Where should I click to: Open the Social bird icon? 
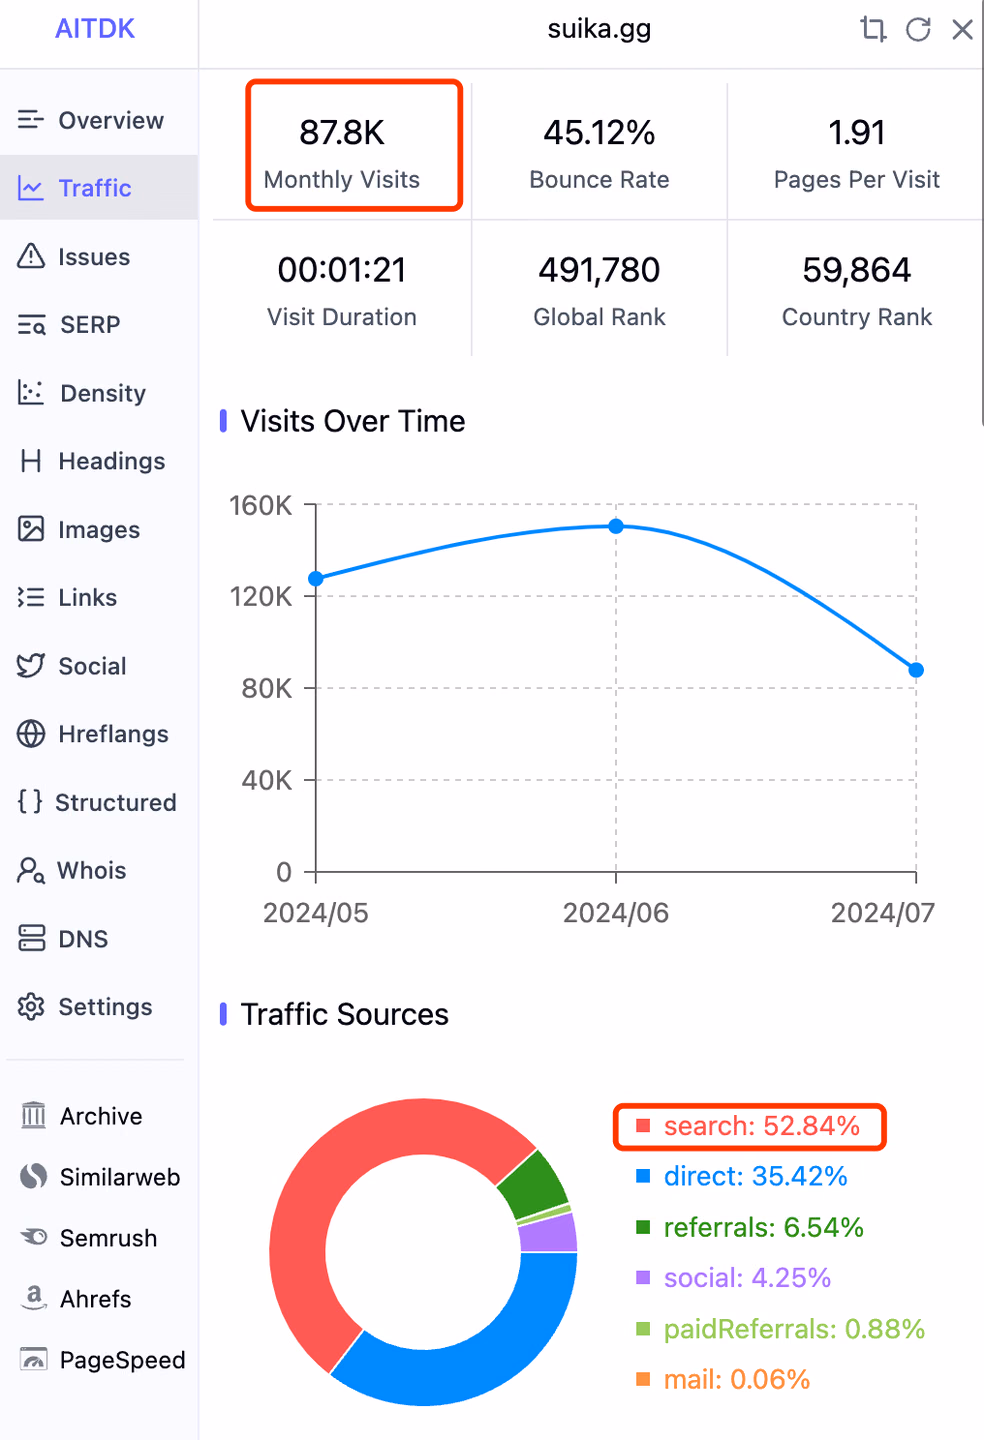click(x=31, y=665)
